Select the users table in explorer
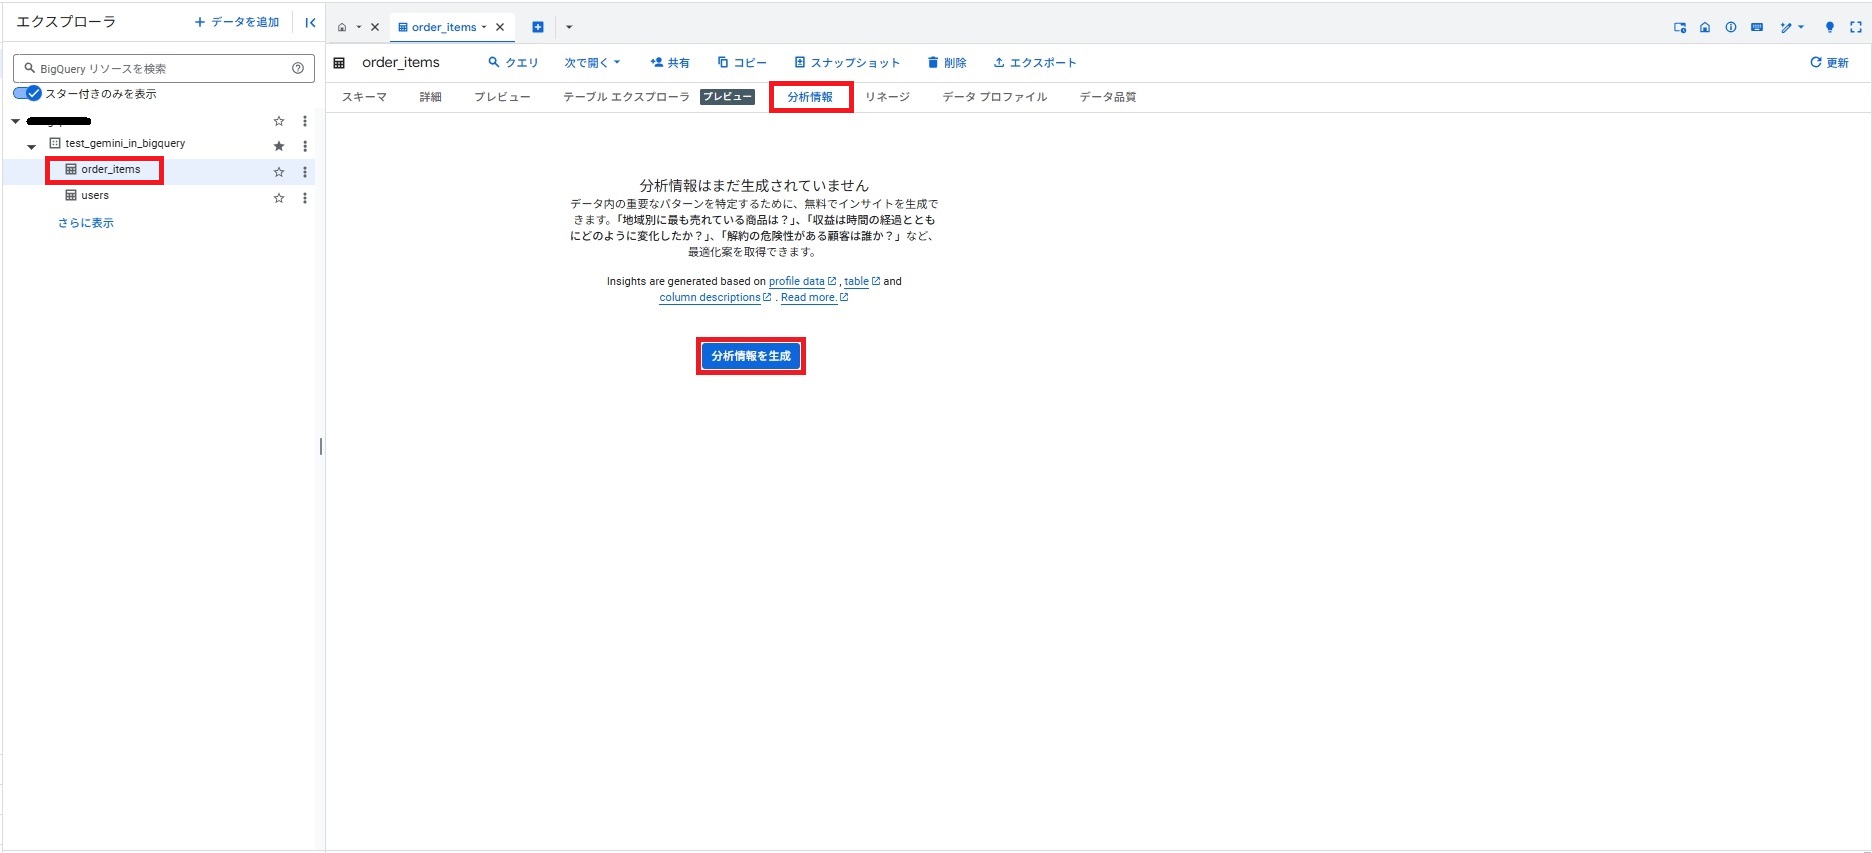The width and height of the screenshot is (1872, 853). pyautogui.click(x=95, y=196)
